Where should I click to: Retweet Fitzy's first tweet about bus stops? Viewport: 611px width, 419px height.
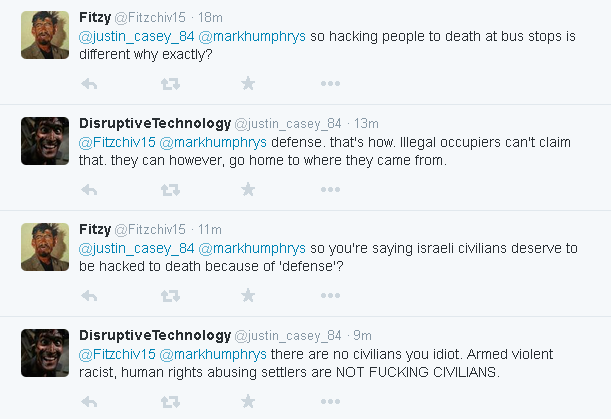pyautogui.click(x=170, y=84)
